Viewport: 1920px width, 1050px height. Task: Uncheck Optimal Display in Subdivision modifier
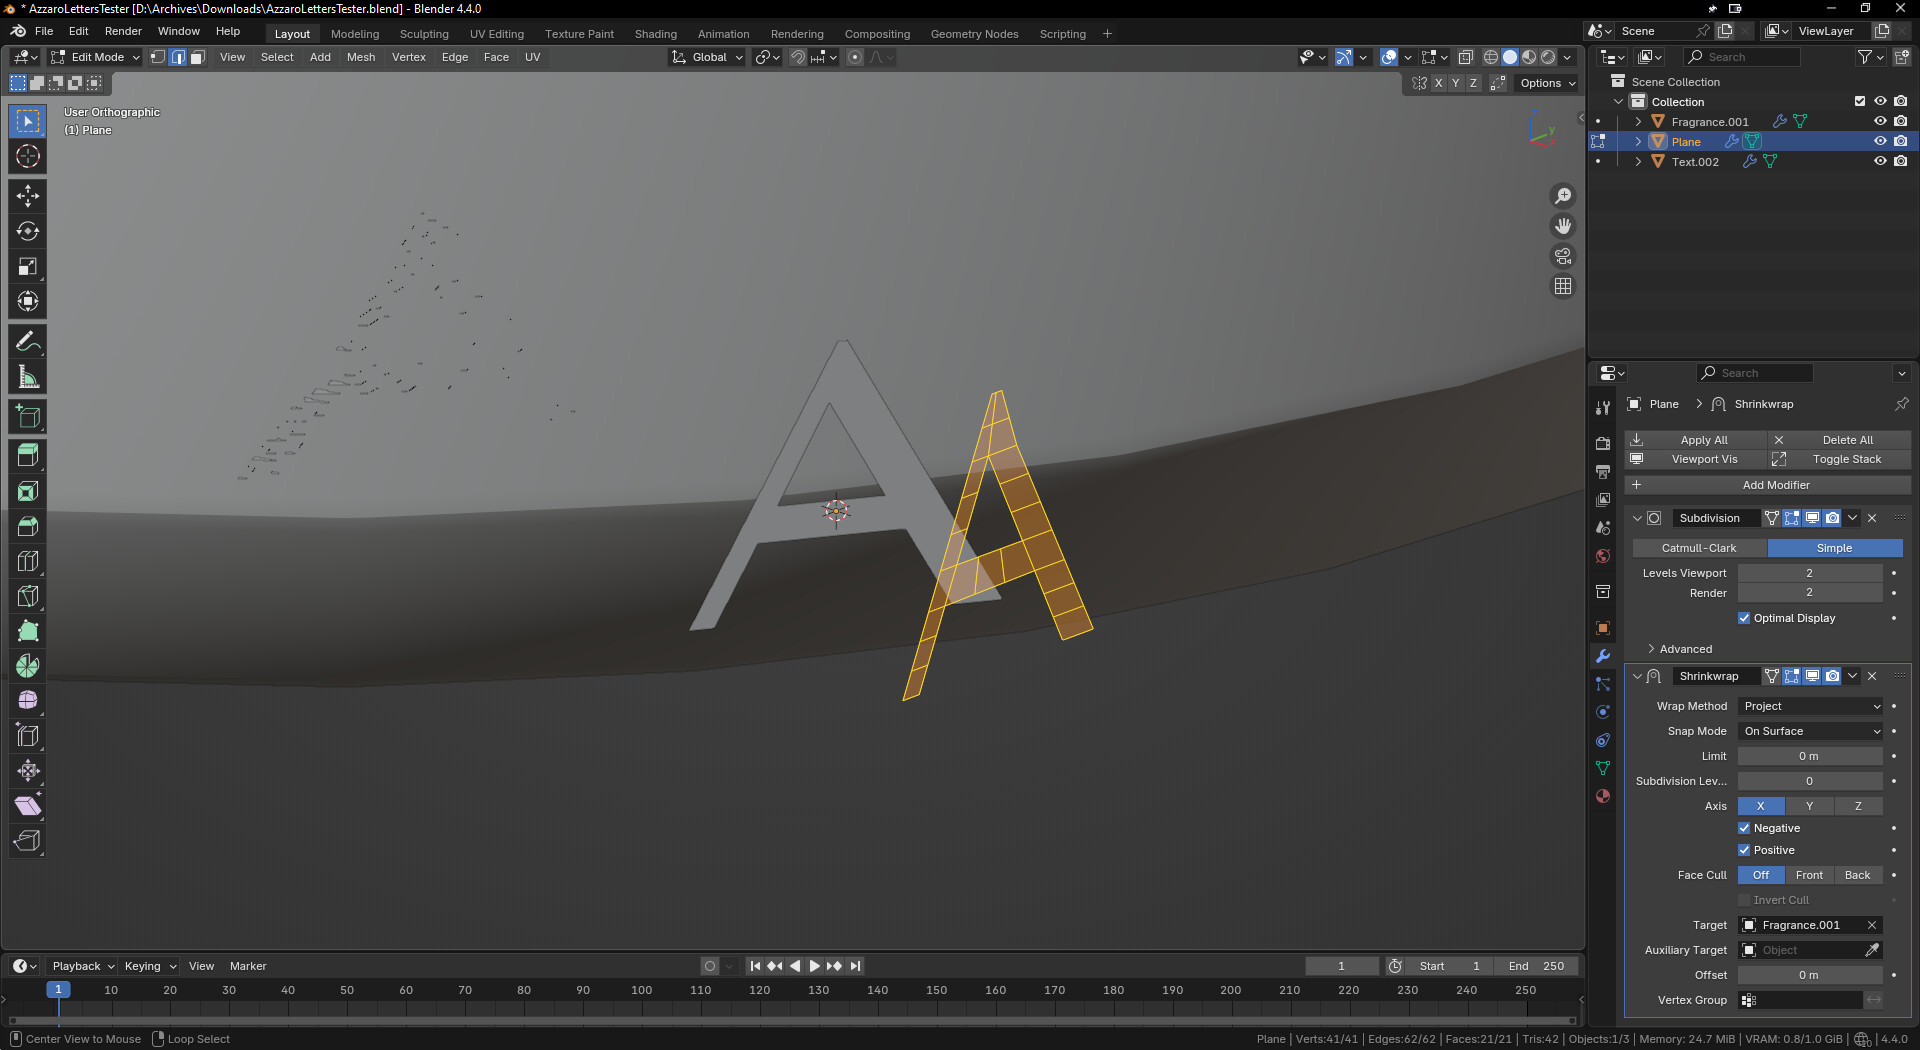[1744, 618]
